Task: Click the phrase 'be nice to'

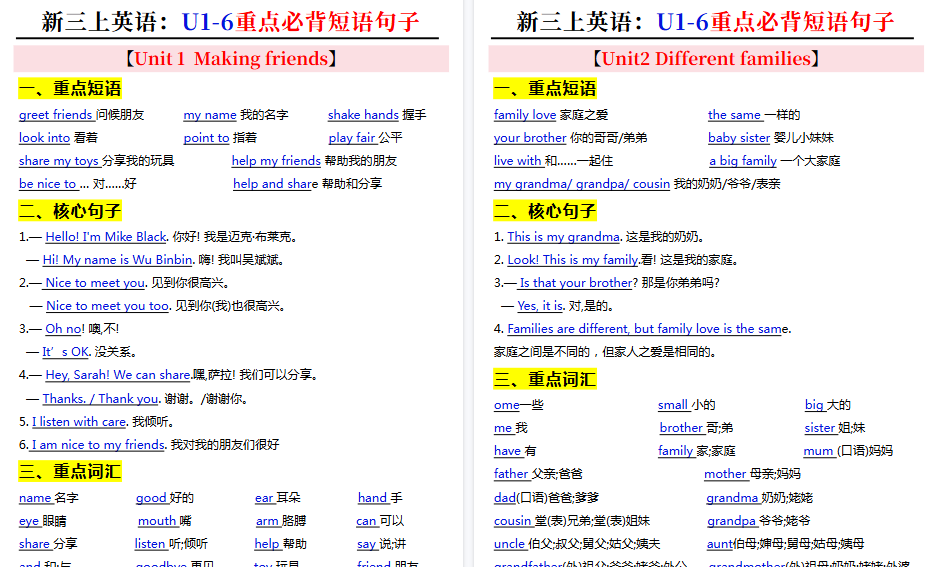Action: pyautogui.click(x=47, y=184)
